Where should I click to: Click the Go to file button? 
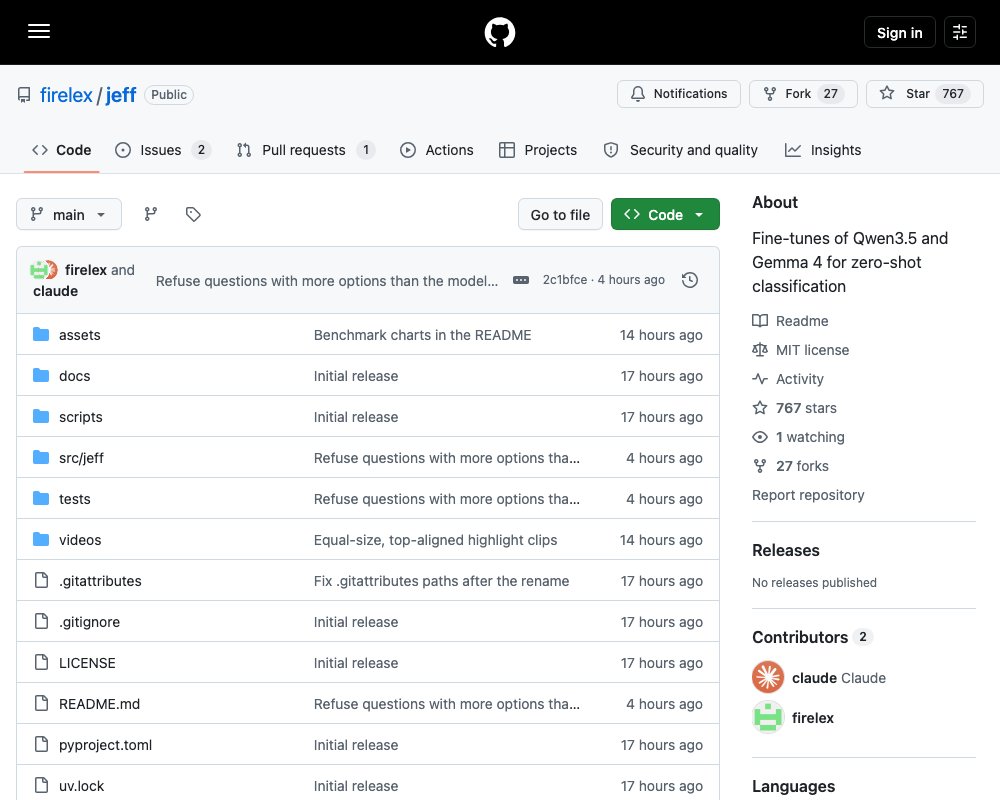tap(560, 214)
